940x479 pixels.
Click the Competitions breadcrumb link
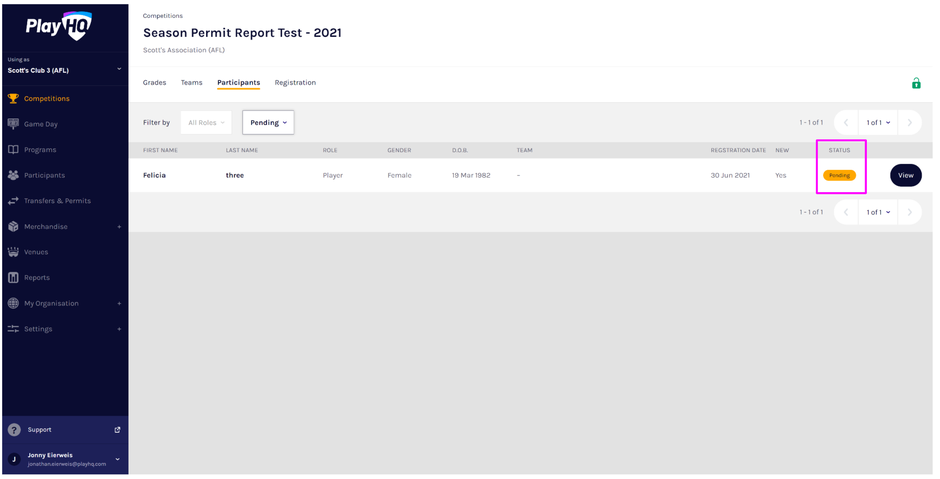click(163, 16)
